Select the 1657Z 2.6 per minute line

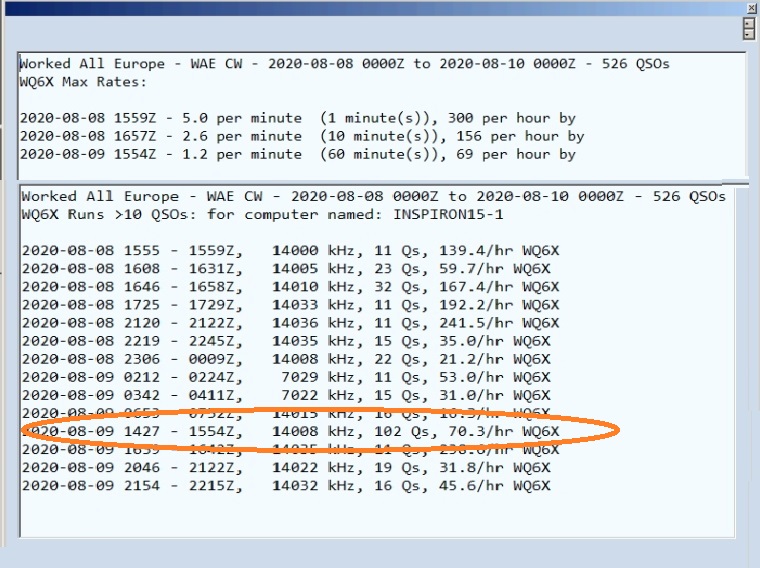tap(302, 136)
